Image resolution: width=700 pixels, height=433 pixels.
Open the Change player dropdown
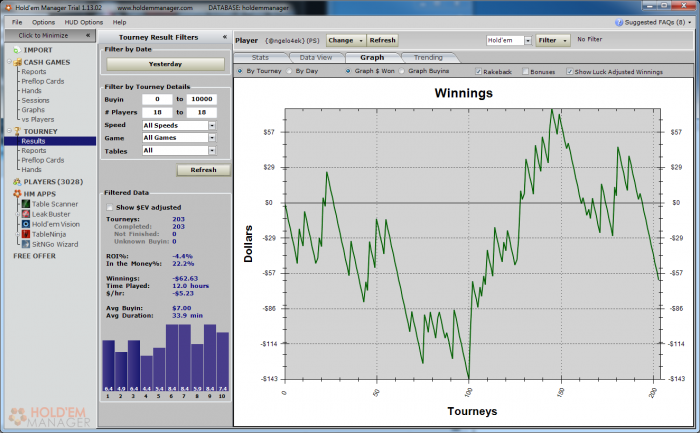346,40
